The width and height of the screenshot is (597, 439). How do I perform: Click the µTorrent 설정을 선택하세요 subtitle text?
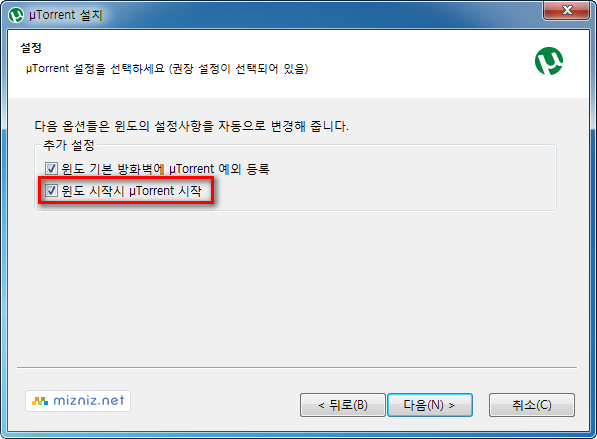[167, 69]
